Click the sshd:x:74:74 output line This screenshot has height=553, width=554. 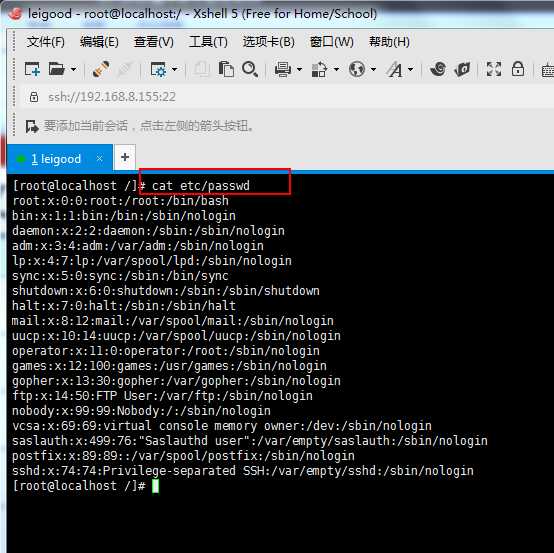click(243, 471)
